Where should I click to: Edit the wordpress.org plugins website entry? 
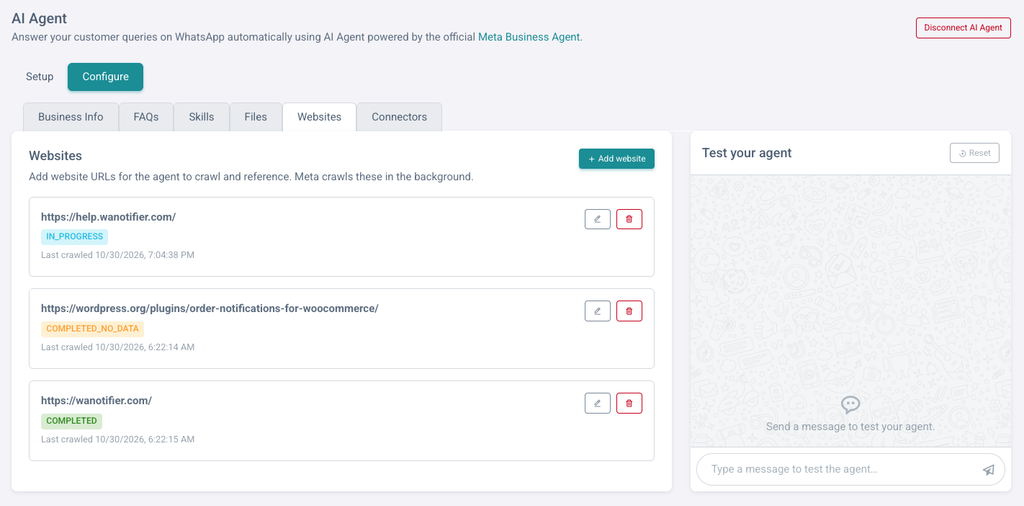(x=598, y=311)
